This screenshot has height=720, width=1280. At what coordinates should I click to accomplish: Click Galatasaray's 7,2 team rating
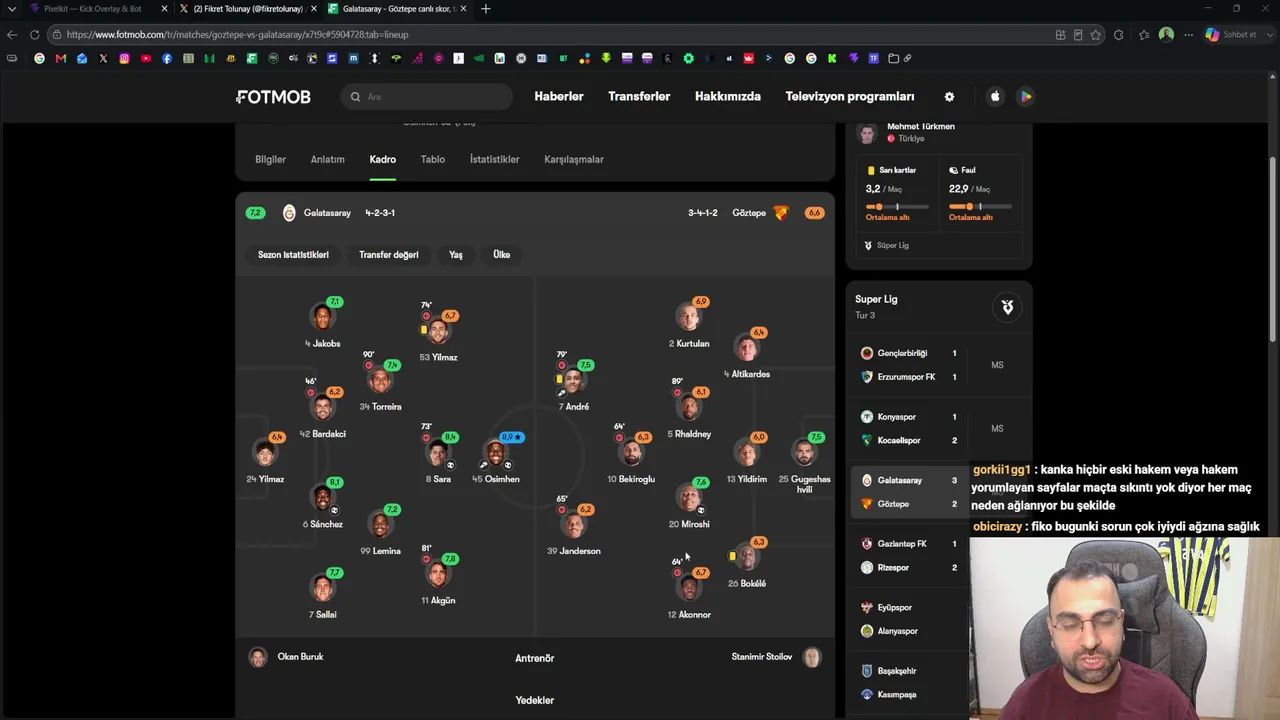click(x=255, y=213)
